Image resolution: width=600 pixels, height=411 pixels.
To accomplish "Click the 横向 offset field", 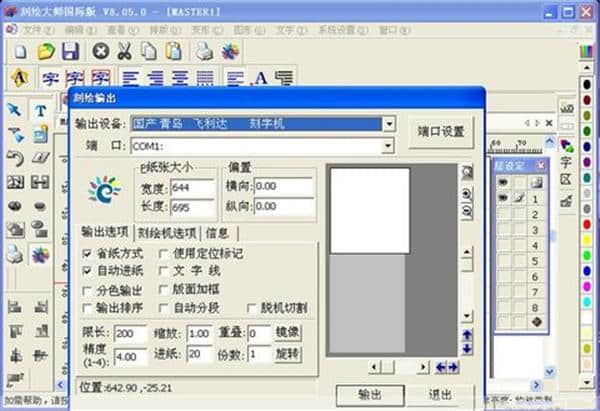I will pos(284,186).
